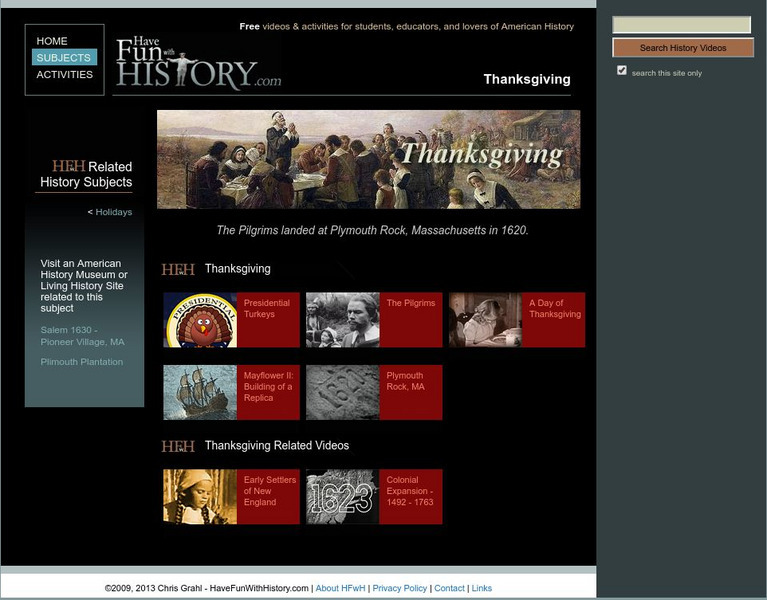Open the Links footer link
The image size is (767, 600).
pyautogui.click(x=482, y=588)
